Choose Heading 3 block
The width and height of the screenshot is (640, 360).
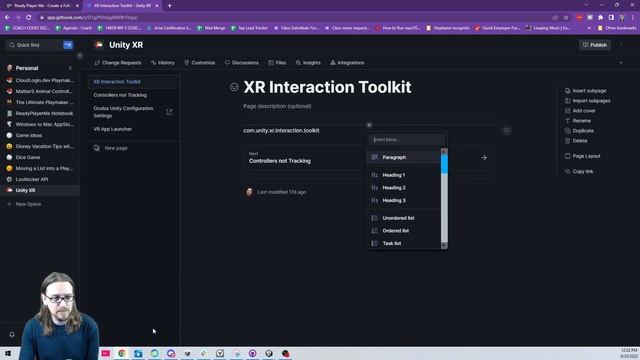pos(403,200)
